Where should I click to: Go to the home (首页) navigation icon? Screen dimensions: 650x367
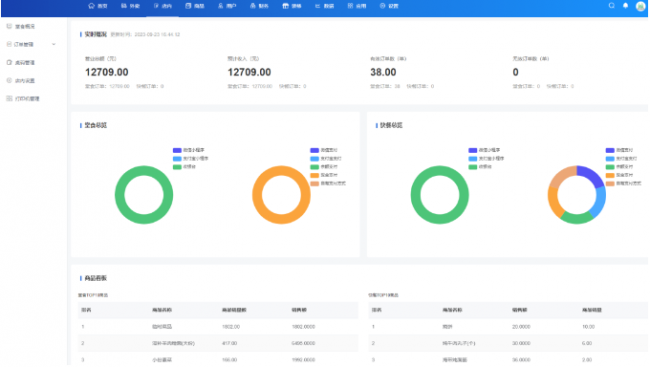click(91, 6)
